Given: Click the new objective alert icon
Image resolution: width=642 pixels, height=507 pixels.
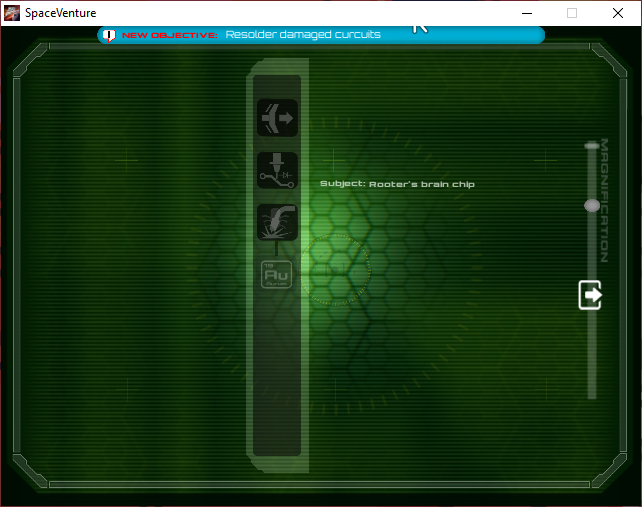Looking at the screenshot, I should [x=109, y=35].
